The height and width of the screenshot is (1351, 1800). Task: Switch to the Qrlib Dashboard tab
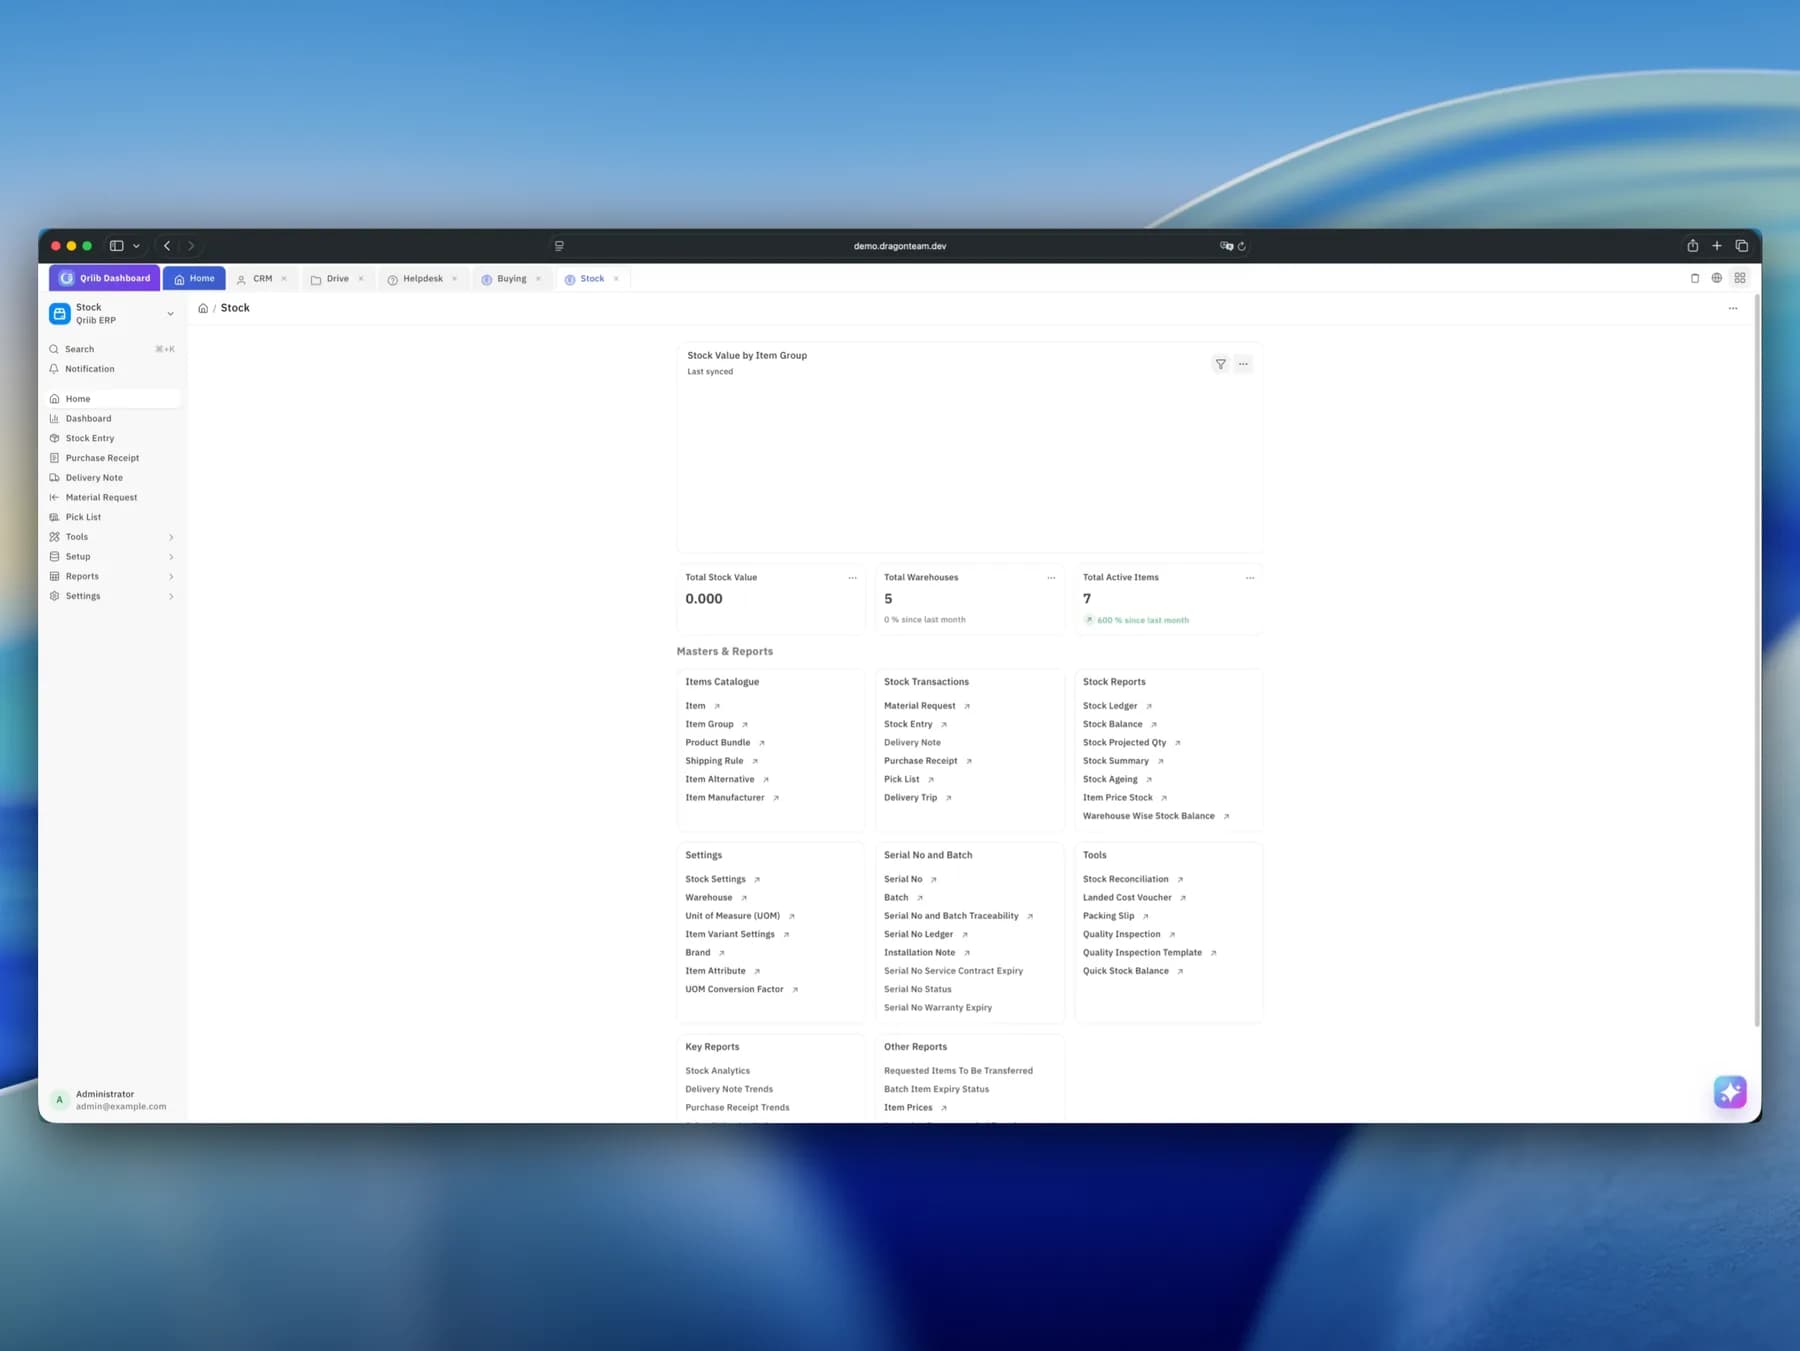pyautogui.click(x=105, y=278)
